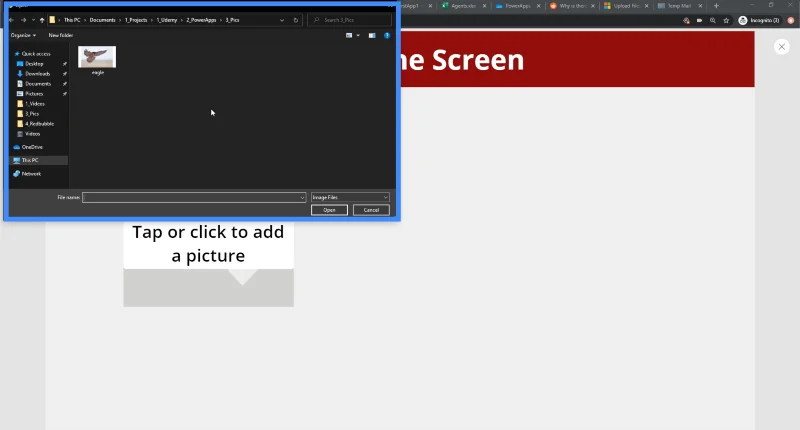Expand the File name dropdown arrow
Image resolution: width=800 pixels, height=430 pixels.
tap(302, 197)
